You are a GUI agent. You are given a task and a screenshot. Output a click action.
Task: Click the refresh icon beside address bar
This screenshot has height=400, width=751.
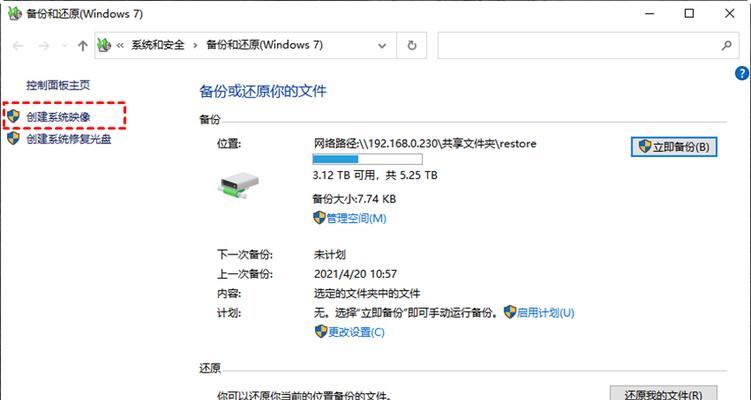[411, 46]
